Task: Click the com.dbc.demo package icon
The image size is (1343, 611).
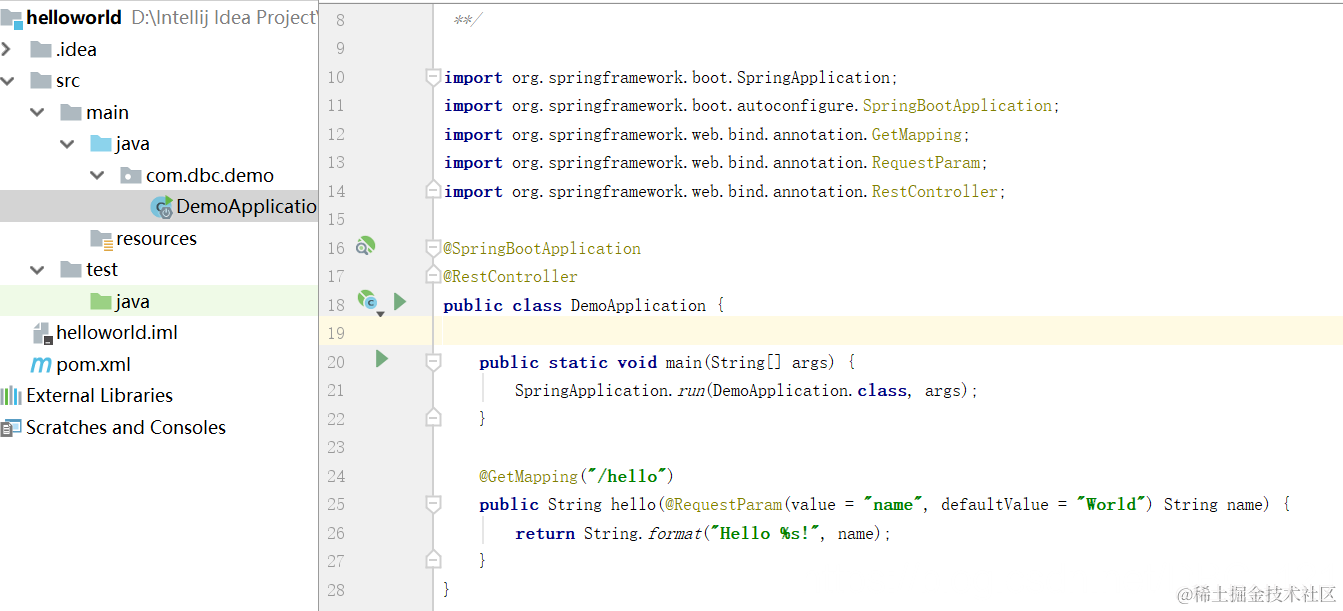Action: (131, 175)
